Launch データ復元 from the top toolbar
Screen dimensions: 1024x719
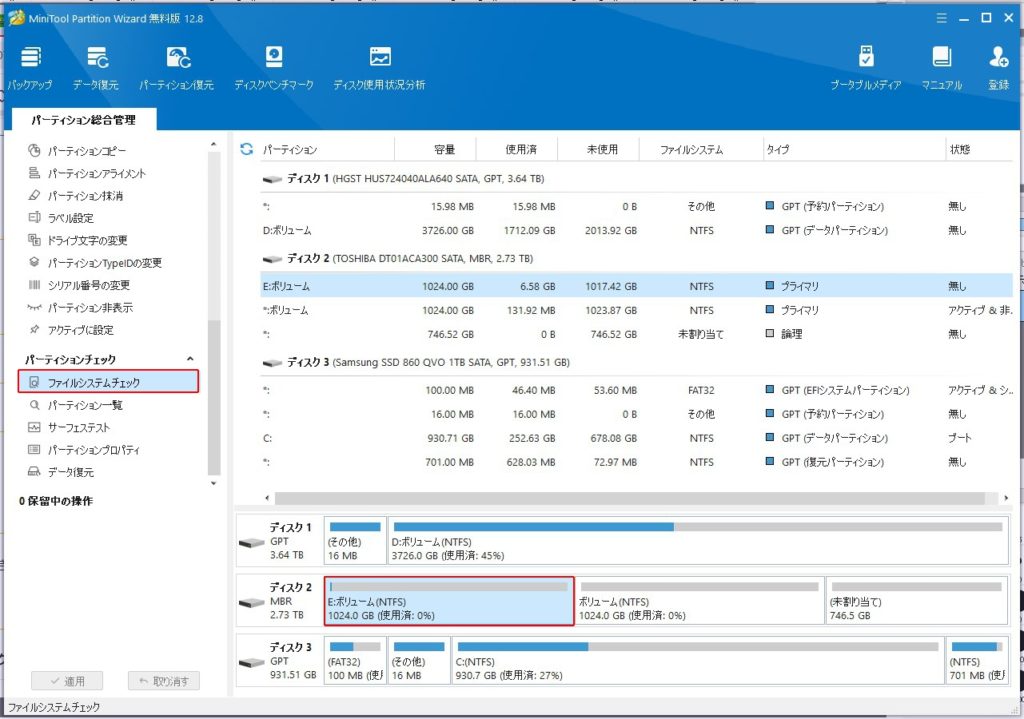[x=96, y=68]
